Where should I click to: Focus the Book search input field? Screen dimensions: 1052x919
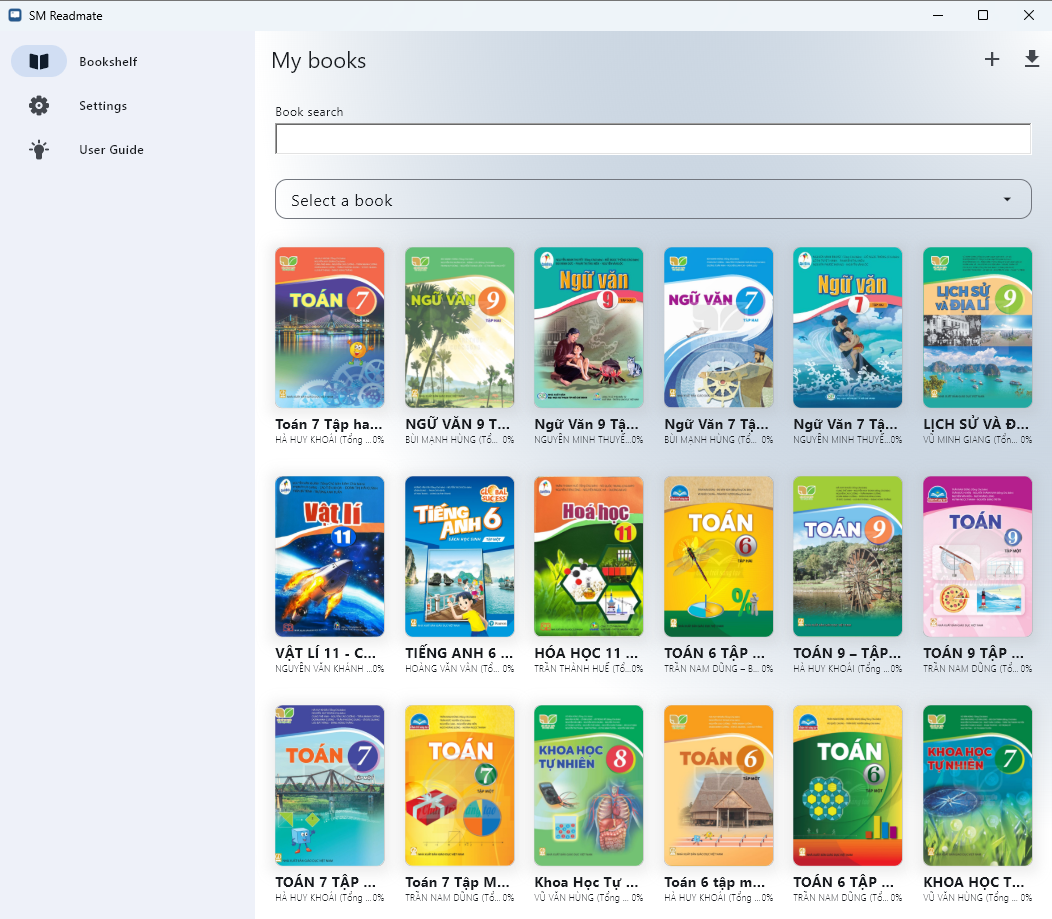click(x=652, y=139)
